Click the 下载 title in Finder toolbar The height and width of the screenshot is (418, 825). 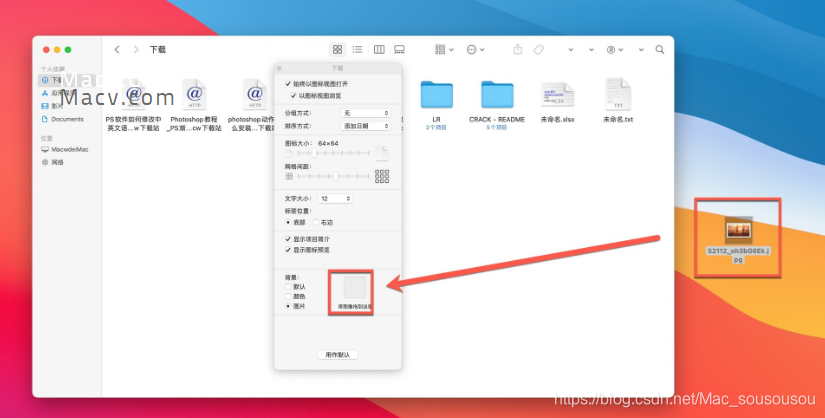[x=157, y=49]
